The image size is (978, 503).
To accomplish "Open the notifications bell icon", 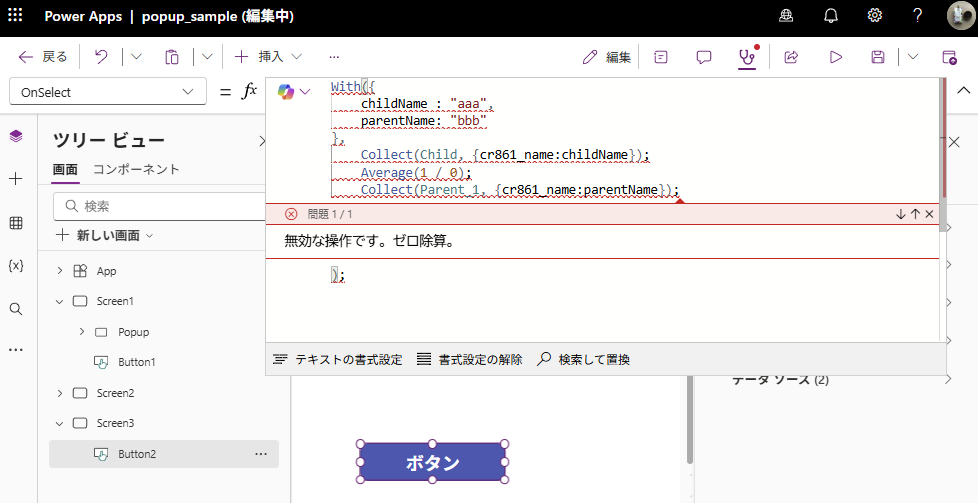I will [831, 15].
